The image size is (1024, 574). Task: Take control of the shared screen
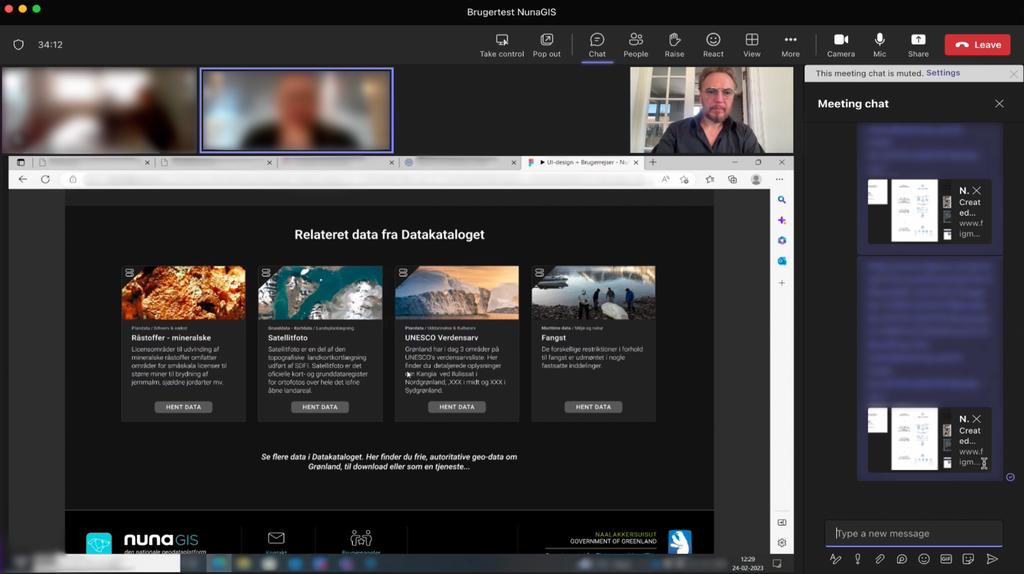(x=501, y=44)
